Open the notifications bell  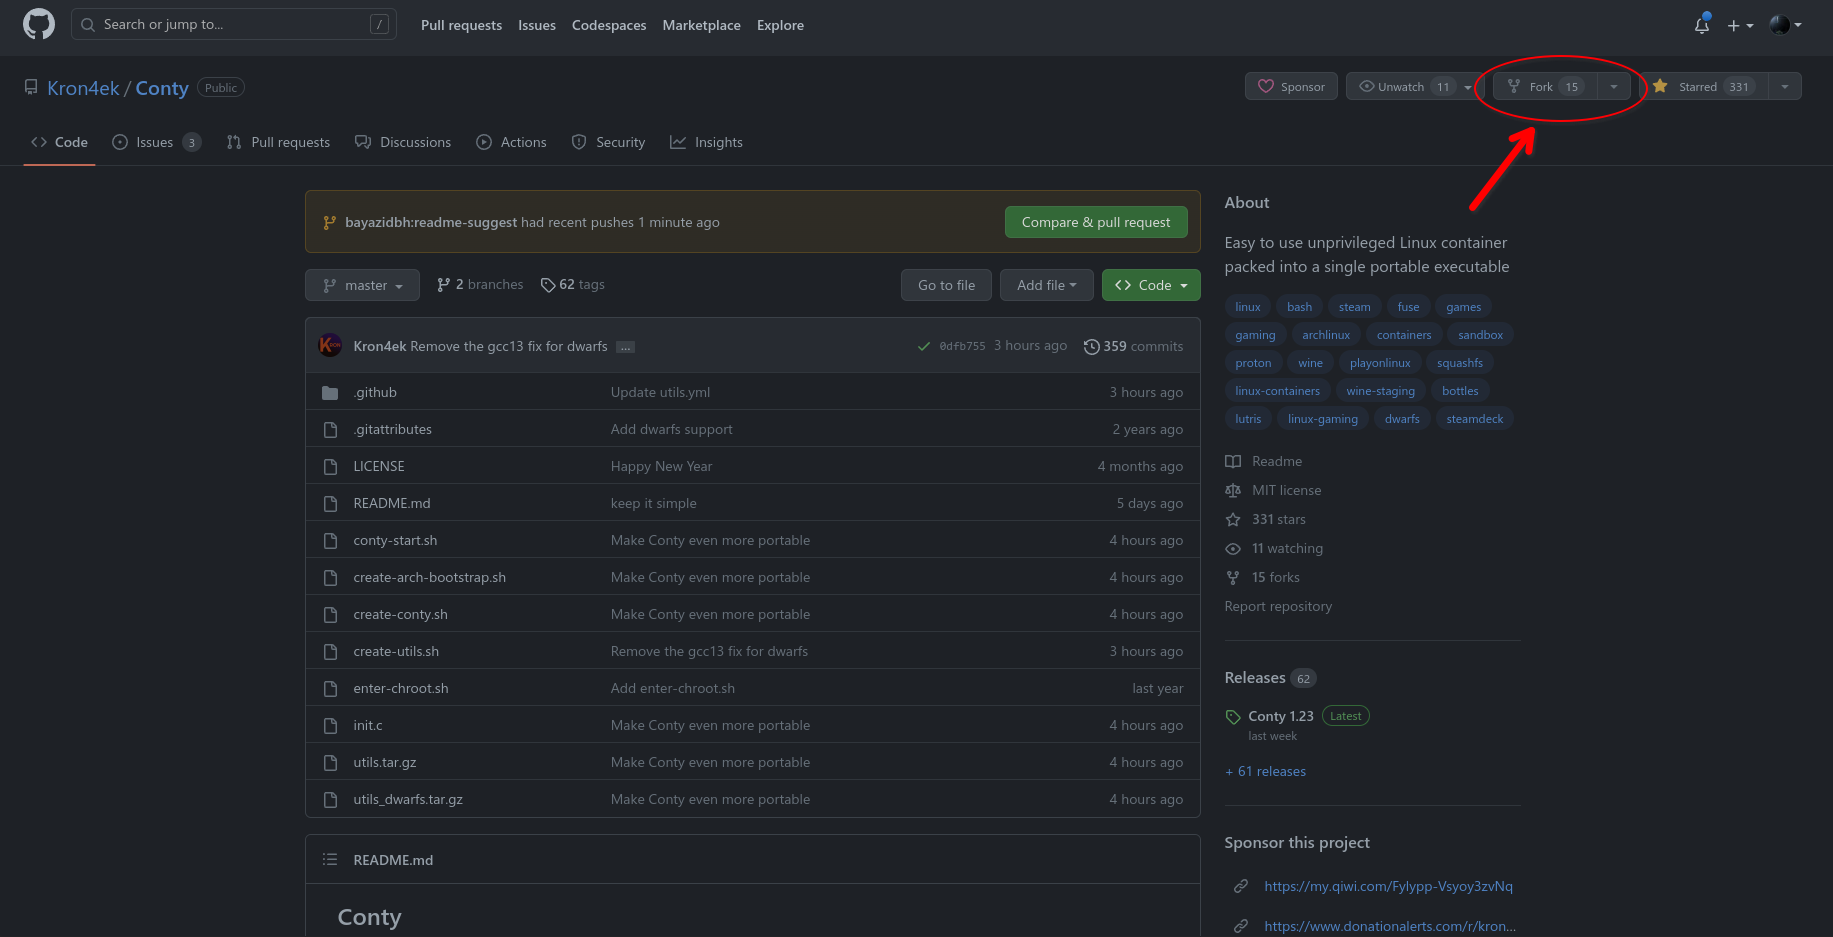click(x=1702, y=25)
